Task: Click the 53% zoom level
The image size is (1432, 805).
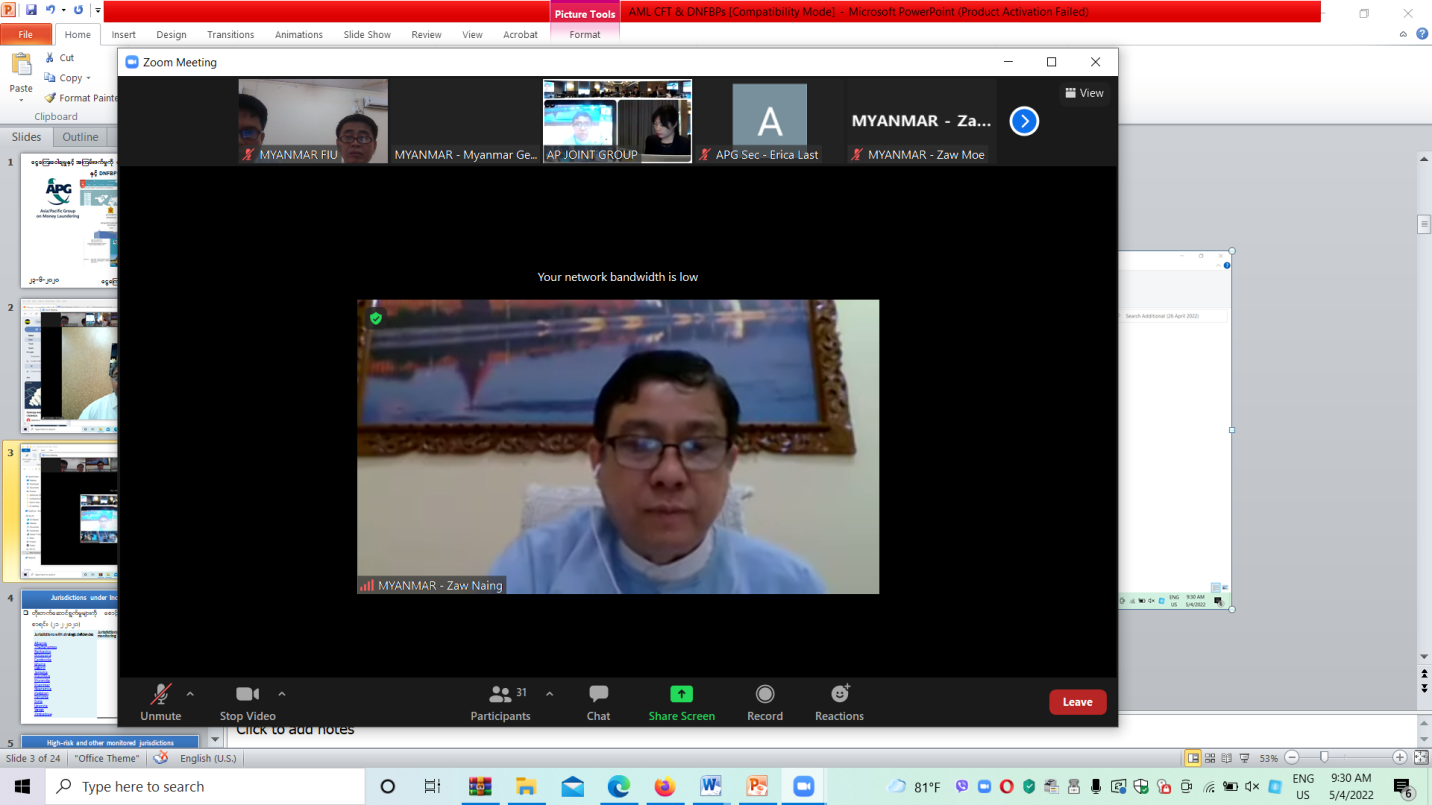Action: click(x=1268, y=758)
